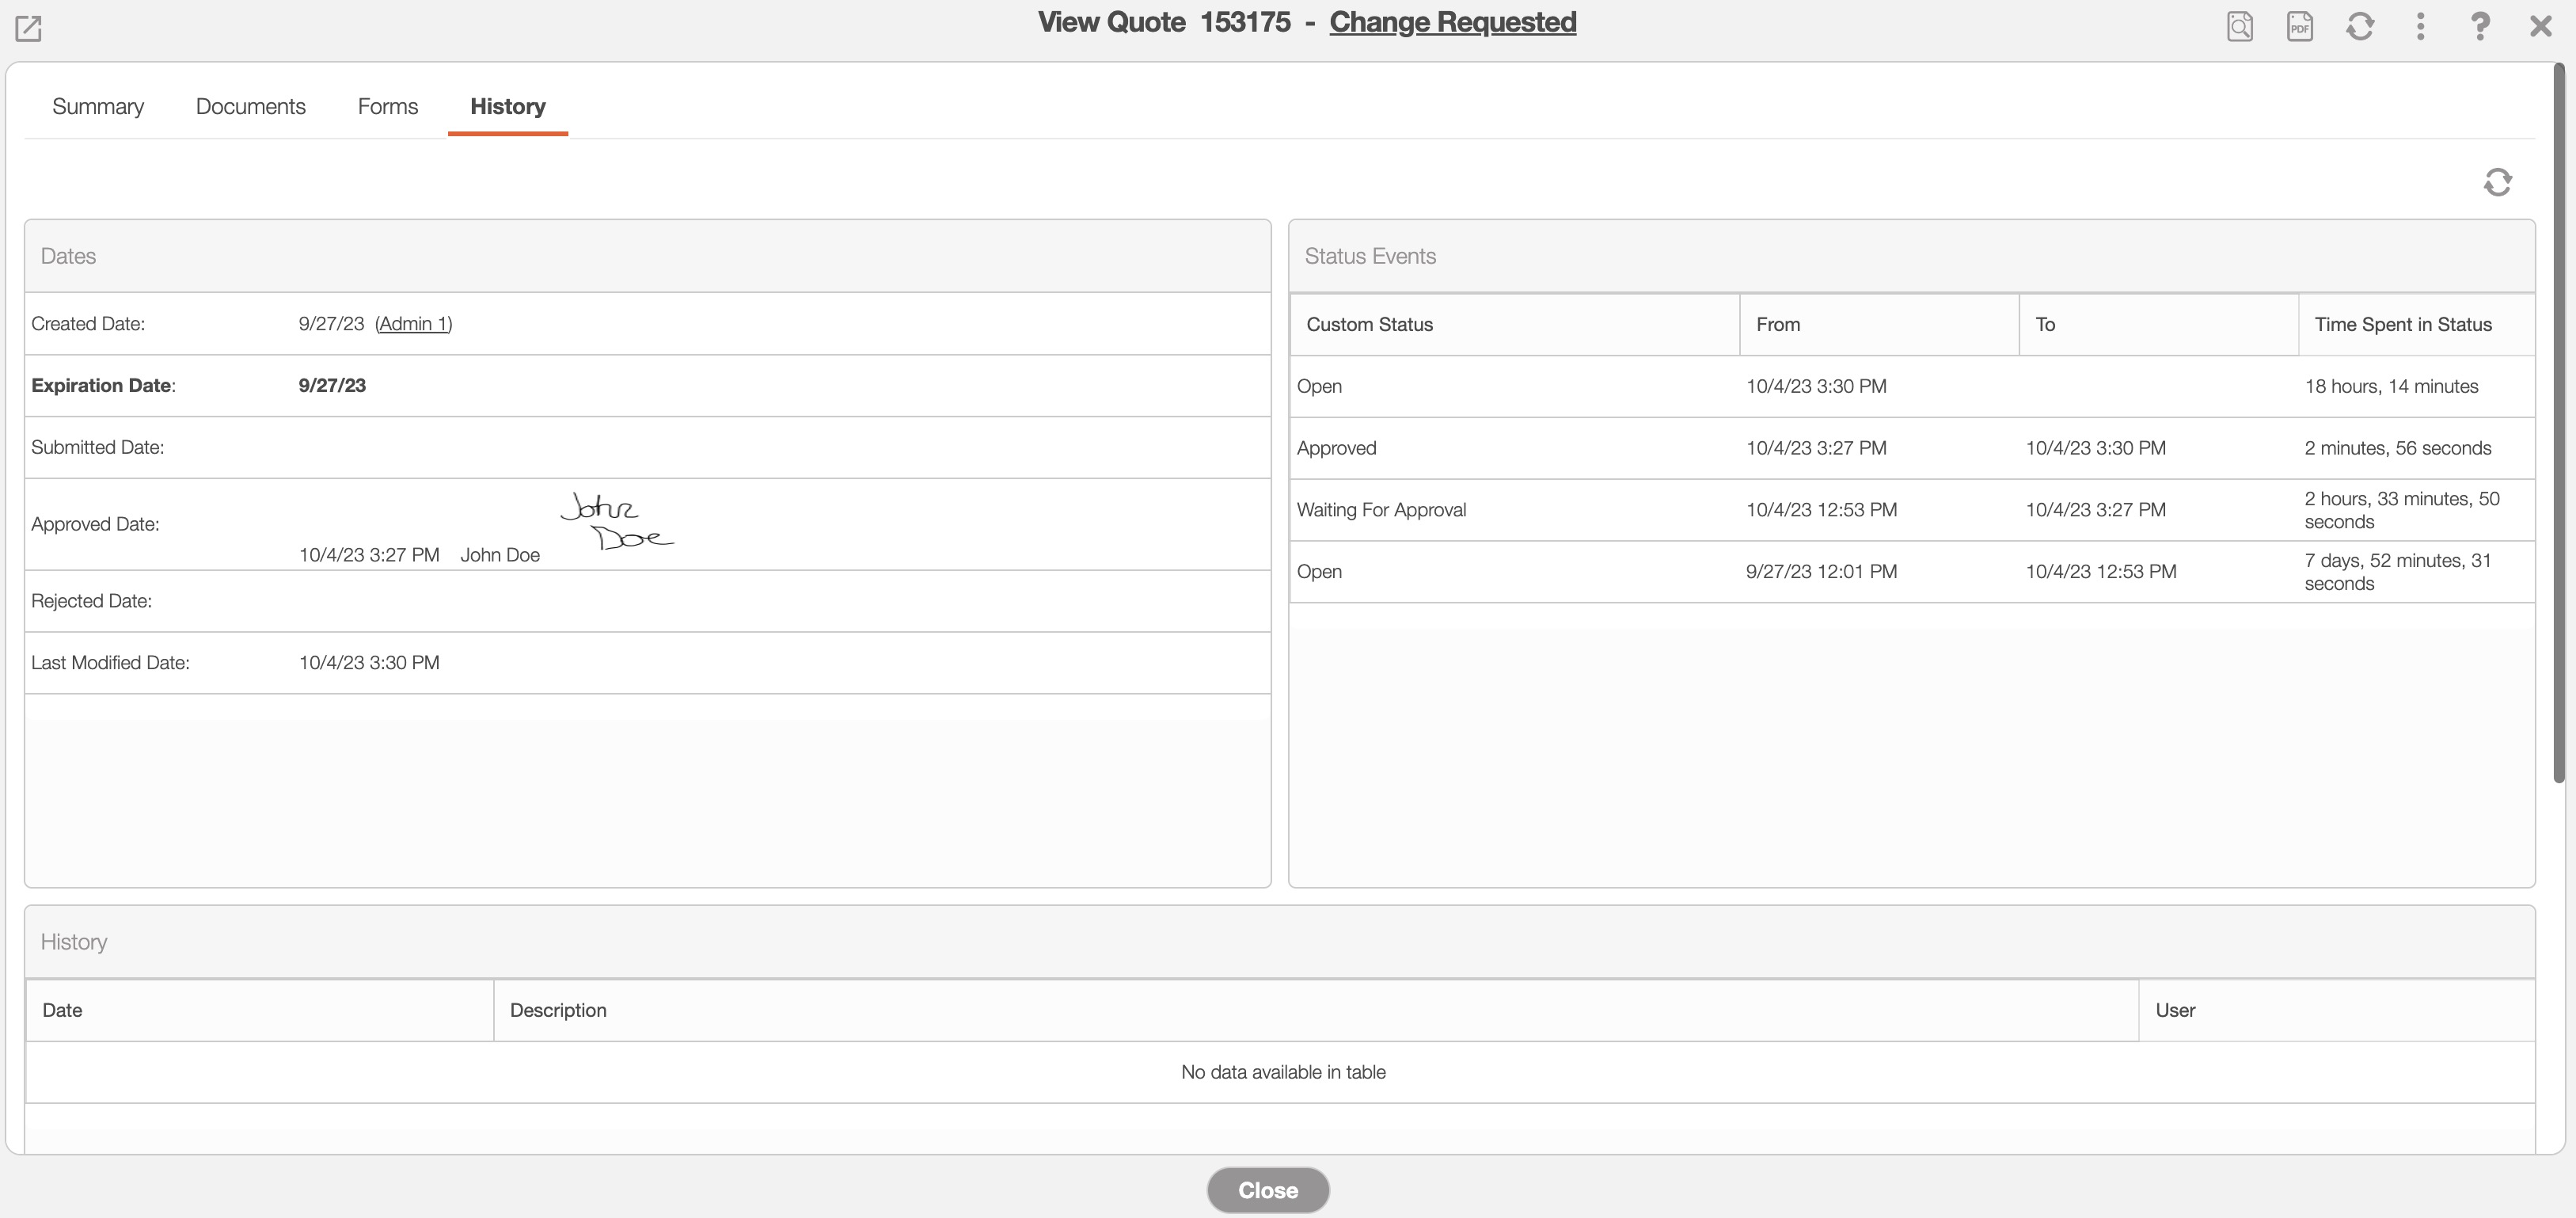
Task: Refresh the History tab data icon
Action: pyautogui.click(x=2497, y=182)
